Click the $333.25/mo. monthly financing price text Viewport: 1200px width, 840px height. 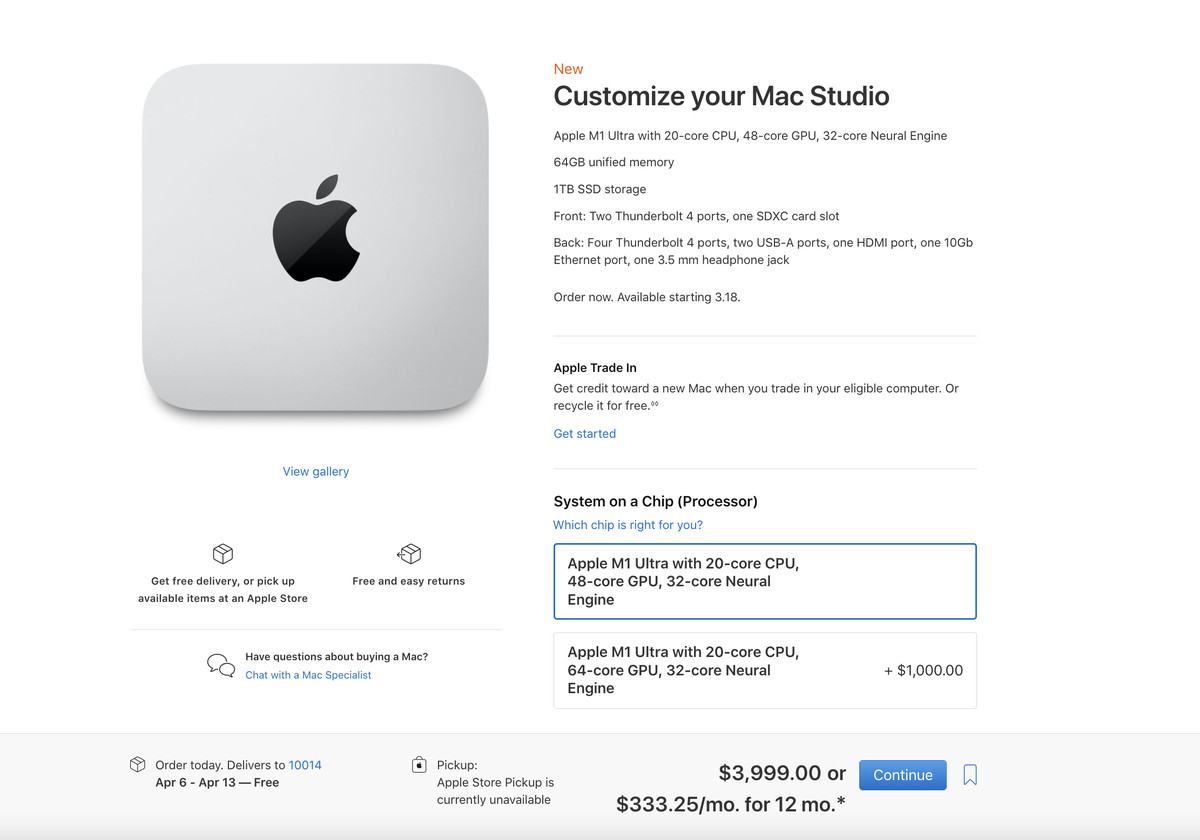[x=732, y=804]
